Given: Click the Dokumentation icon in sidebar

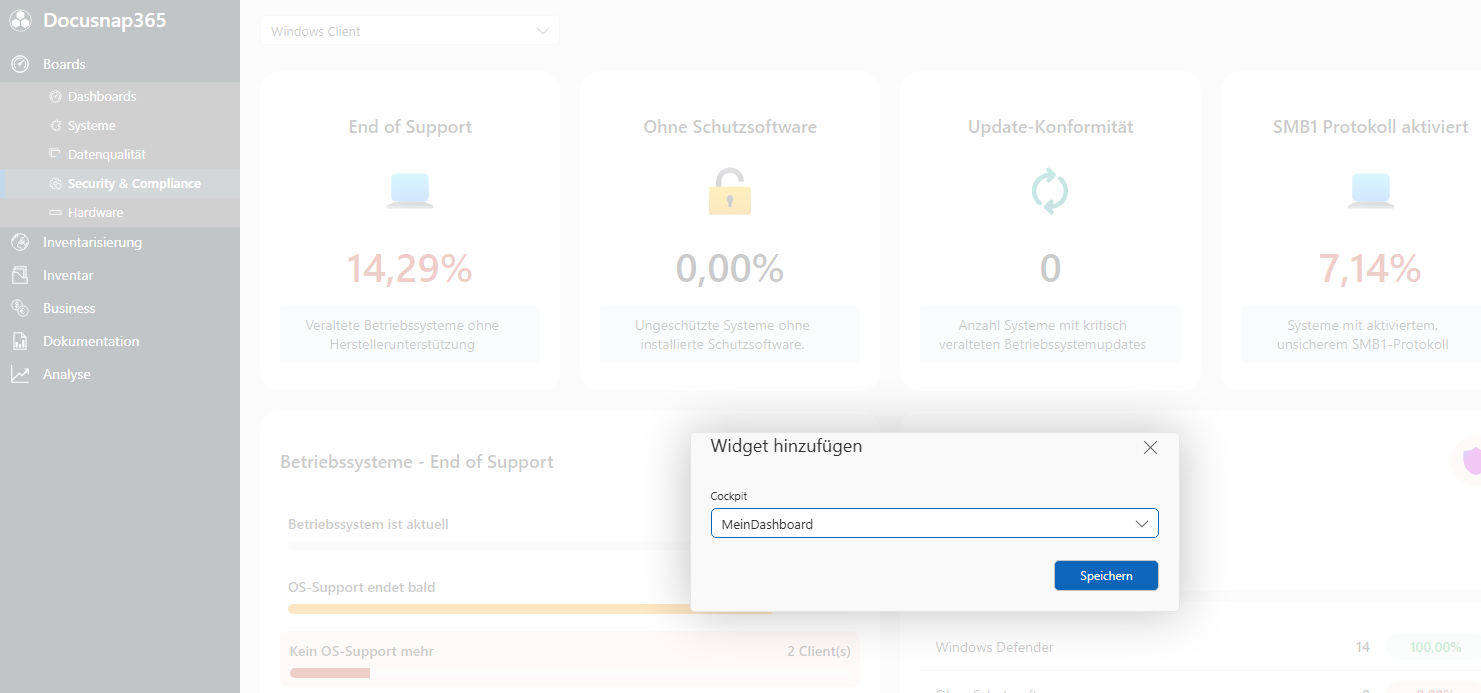Looking at the screenshot, I should coord(20,341).
